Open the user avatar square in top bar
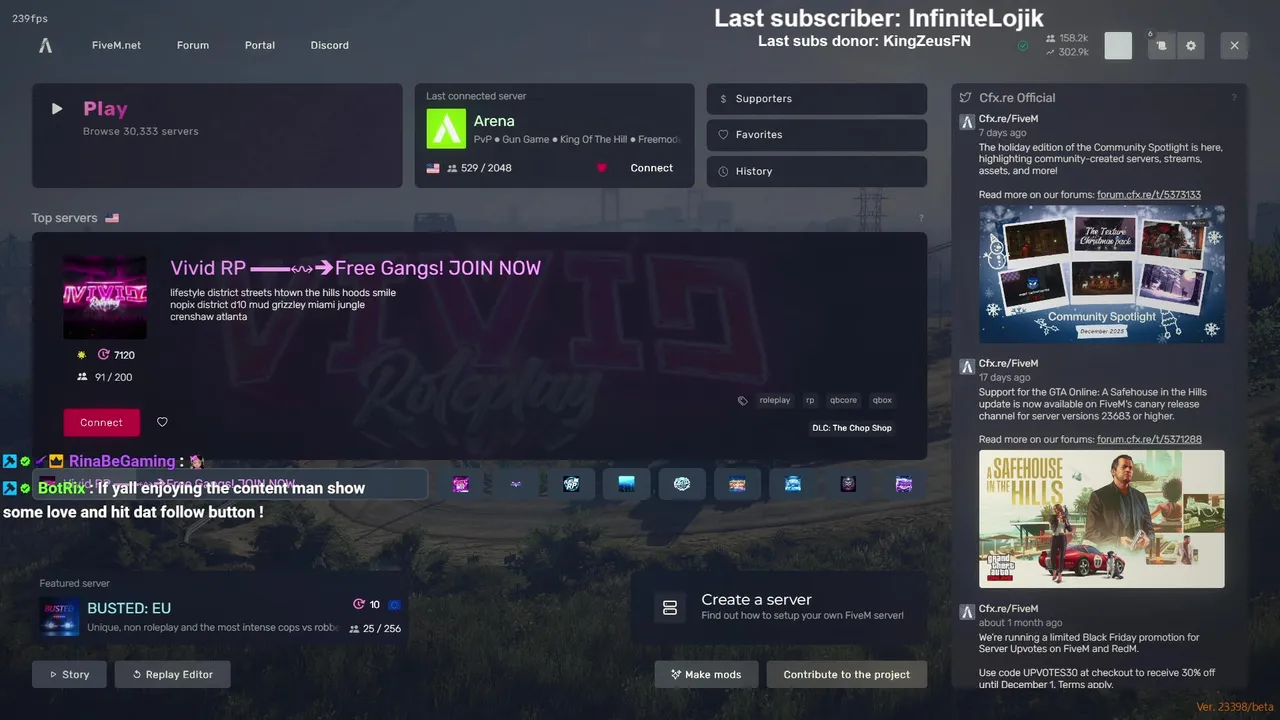Screen dimensions: 1280x720 (x=1118, y=45)
